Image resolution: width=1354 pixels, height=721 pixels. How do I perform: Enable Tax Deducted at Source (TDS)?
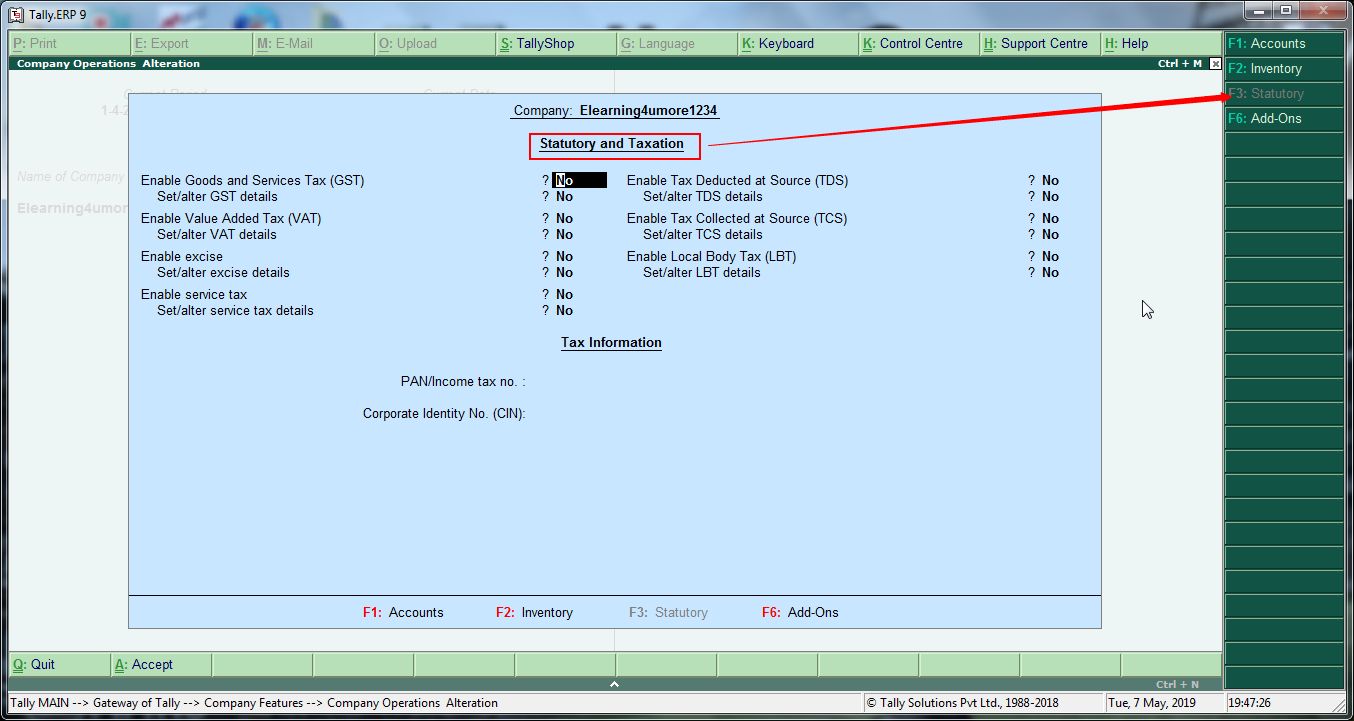pyautogui.click(x=1049, y=180)
